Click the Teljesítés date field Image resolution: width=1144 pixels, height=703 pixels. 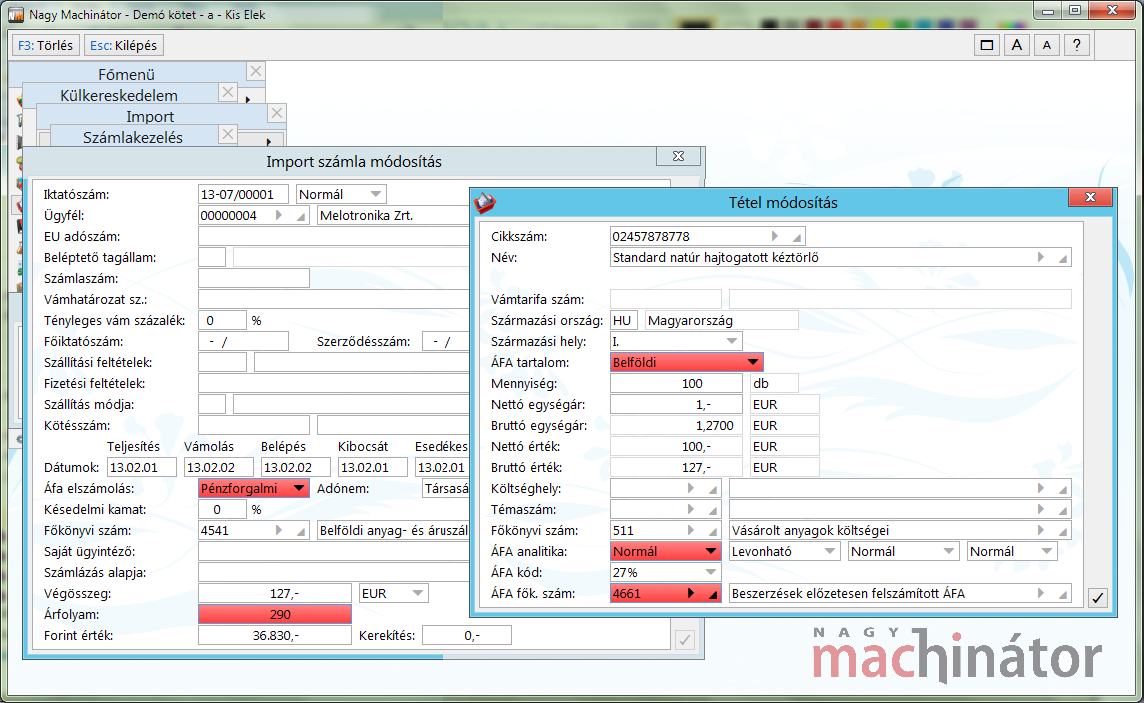142,467
